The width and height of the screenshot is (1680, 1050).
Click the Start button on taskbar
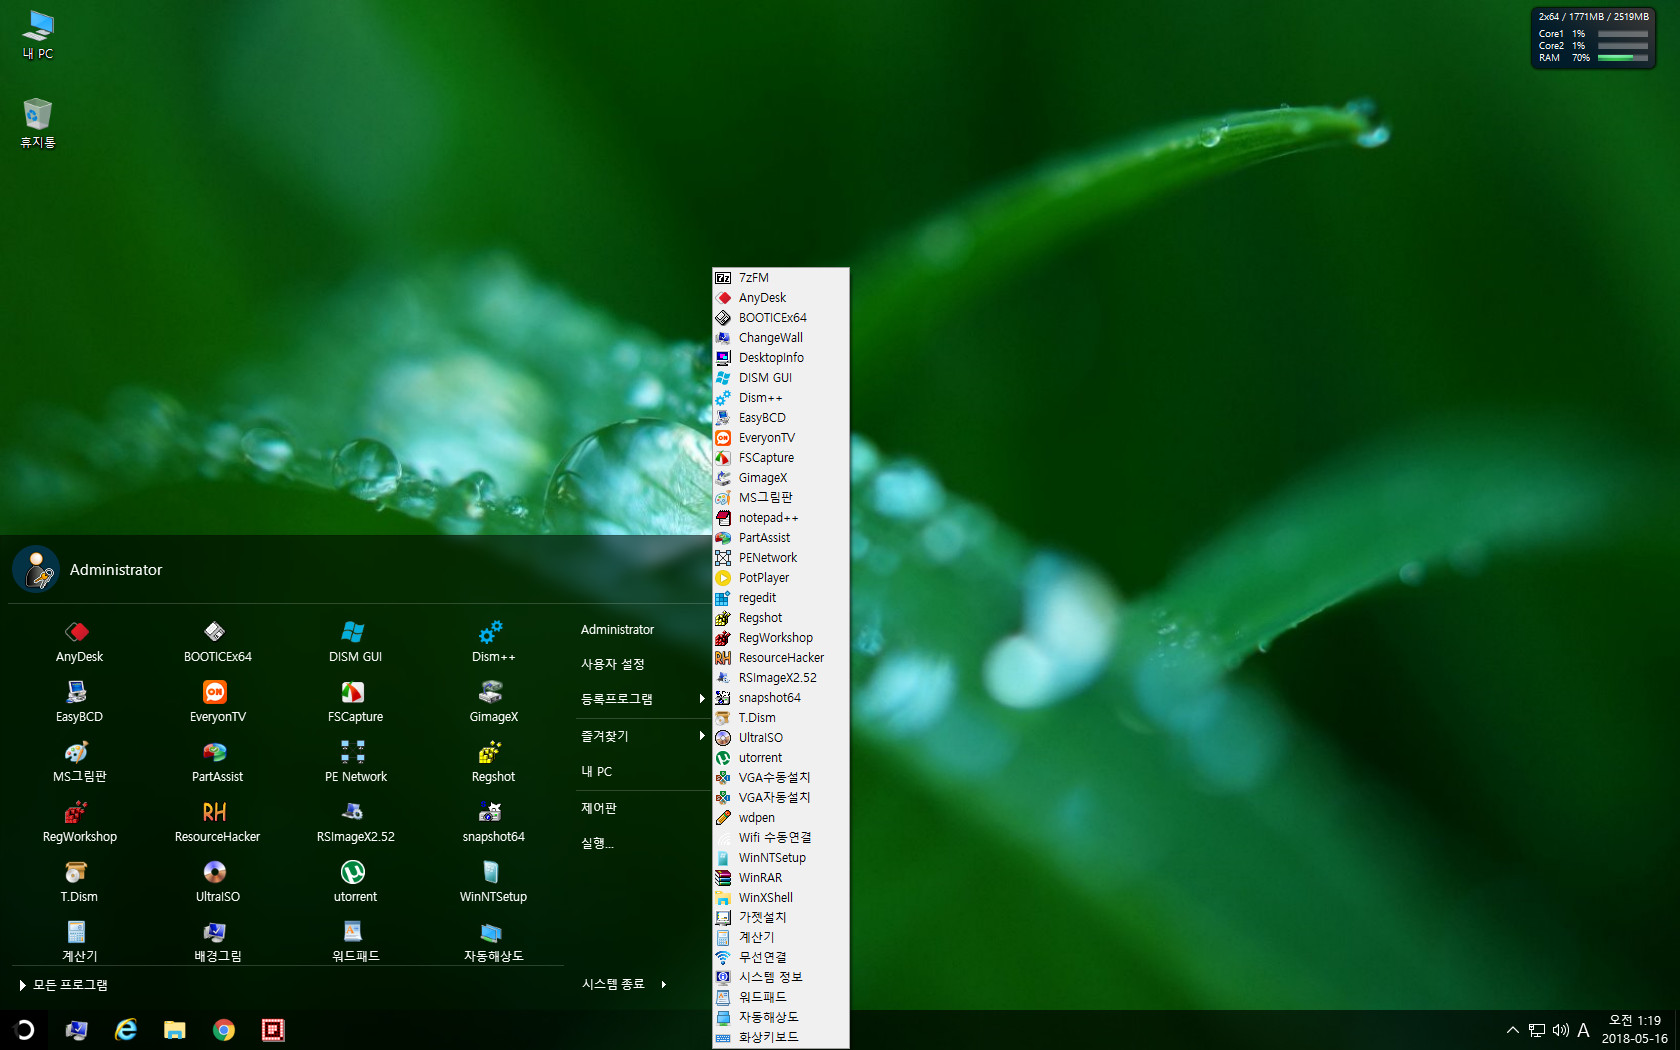24,1030
